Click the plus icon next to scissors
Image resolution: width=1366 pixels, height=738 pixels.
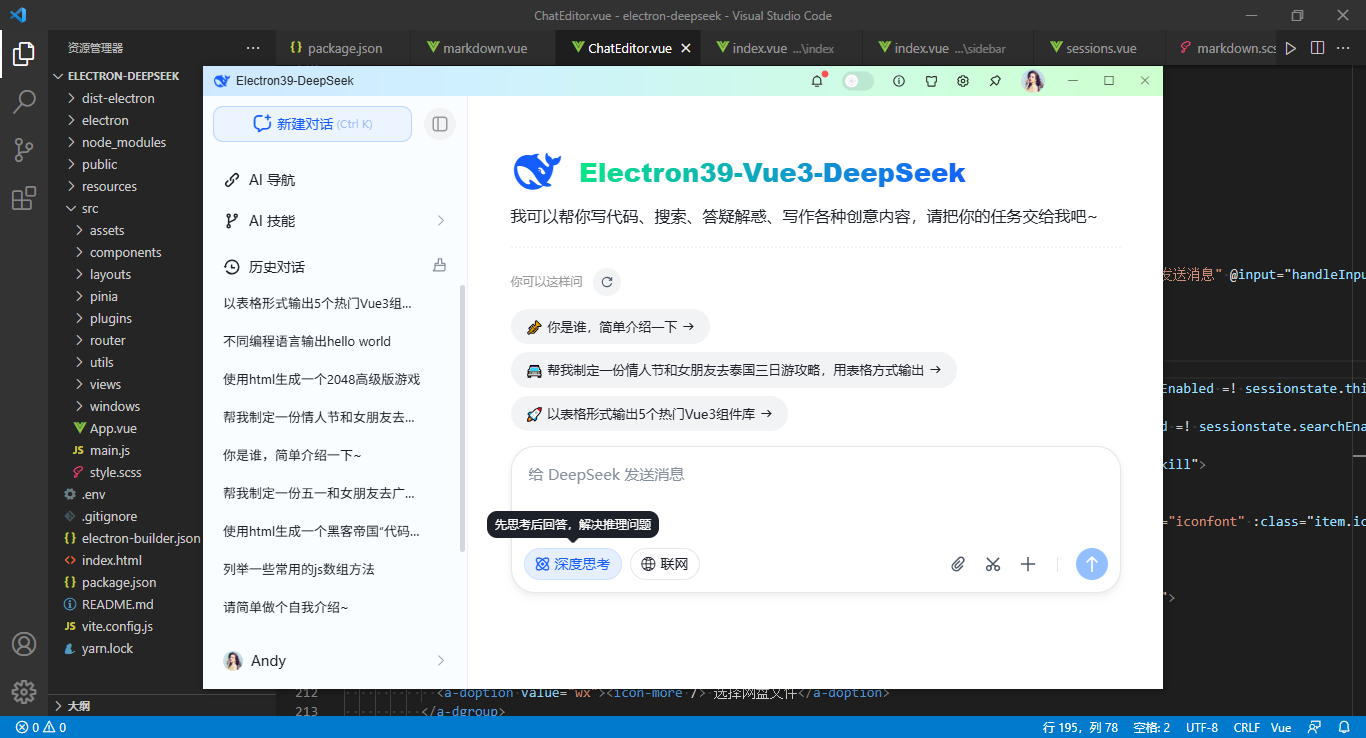1027,563
